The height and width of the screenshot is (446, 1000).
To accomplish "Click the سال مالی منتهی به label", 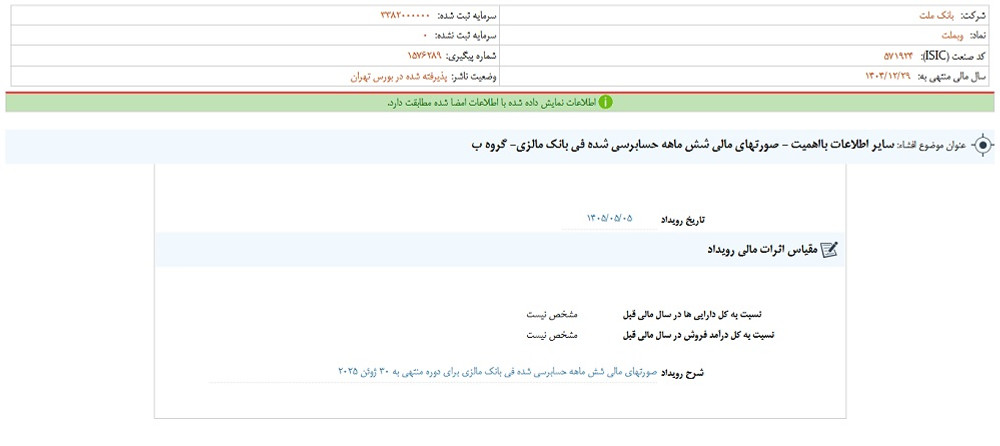I will [951, 77].
